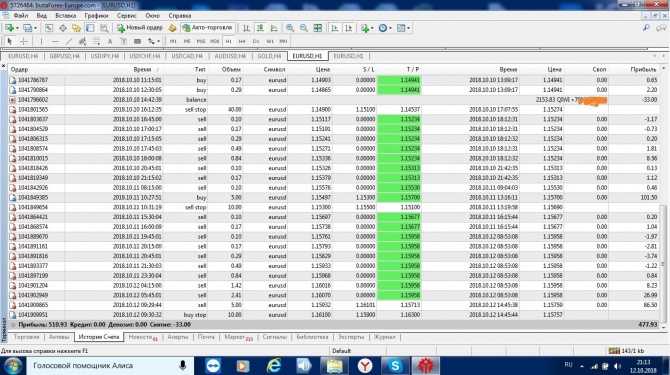Open the Сервис menu
The image size is (670, 375).
click(x=126, y=15)
